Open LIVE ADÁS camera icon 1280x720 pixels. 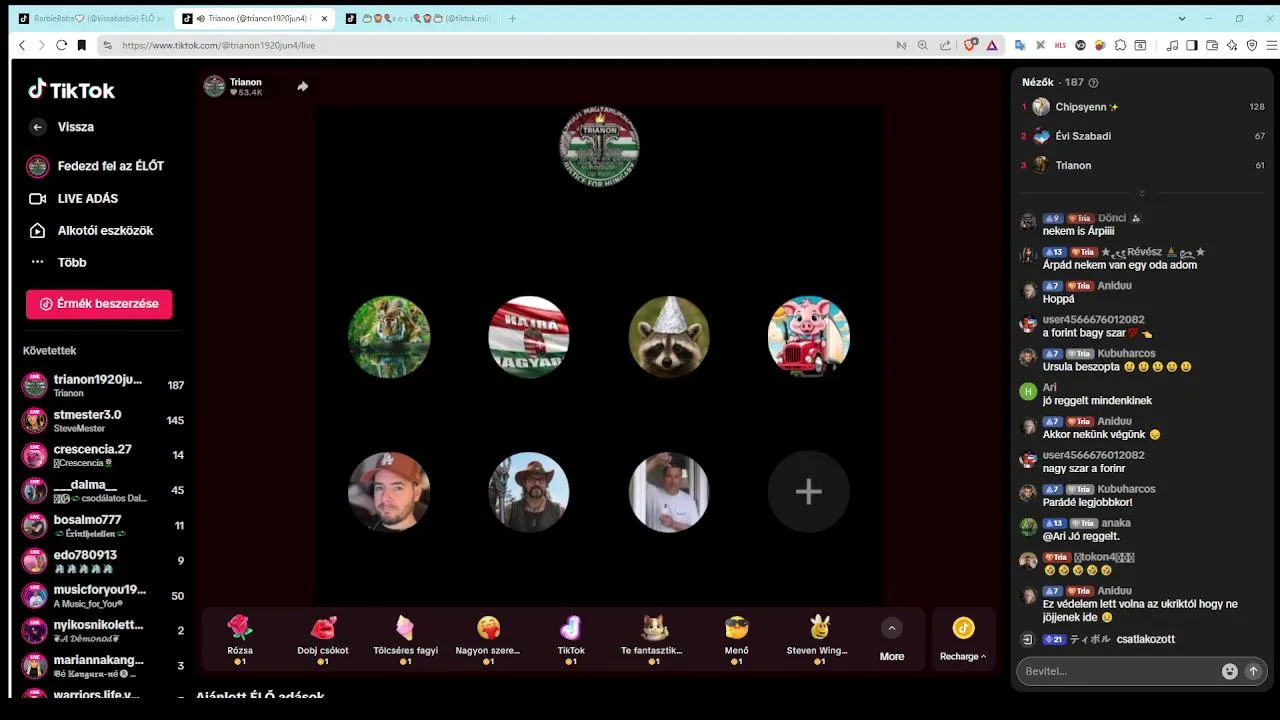(37, 199)
